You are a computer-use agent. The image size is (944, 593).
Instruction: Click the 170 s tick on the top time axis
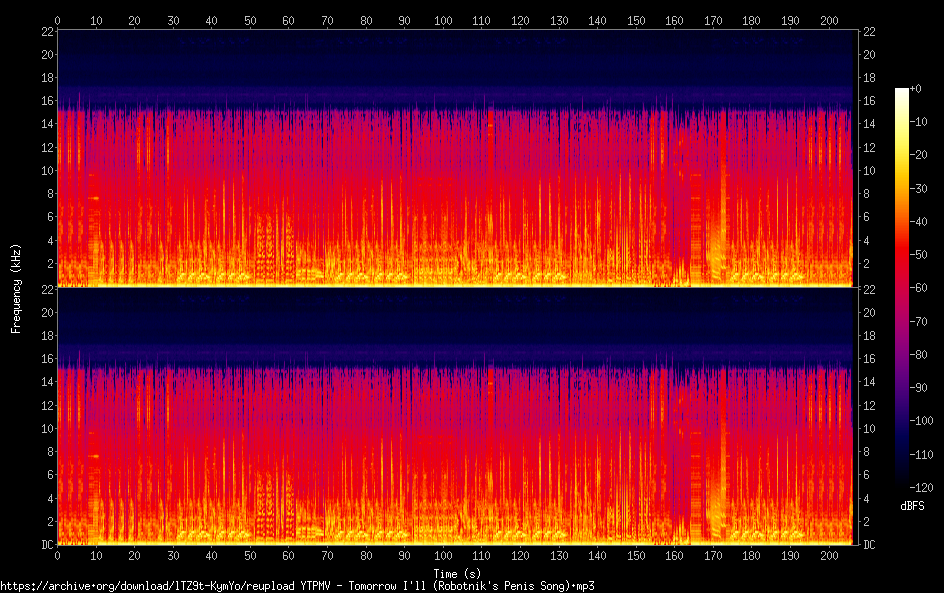(x=712, y=20)
